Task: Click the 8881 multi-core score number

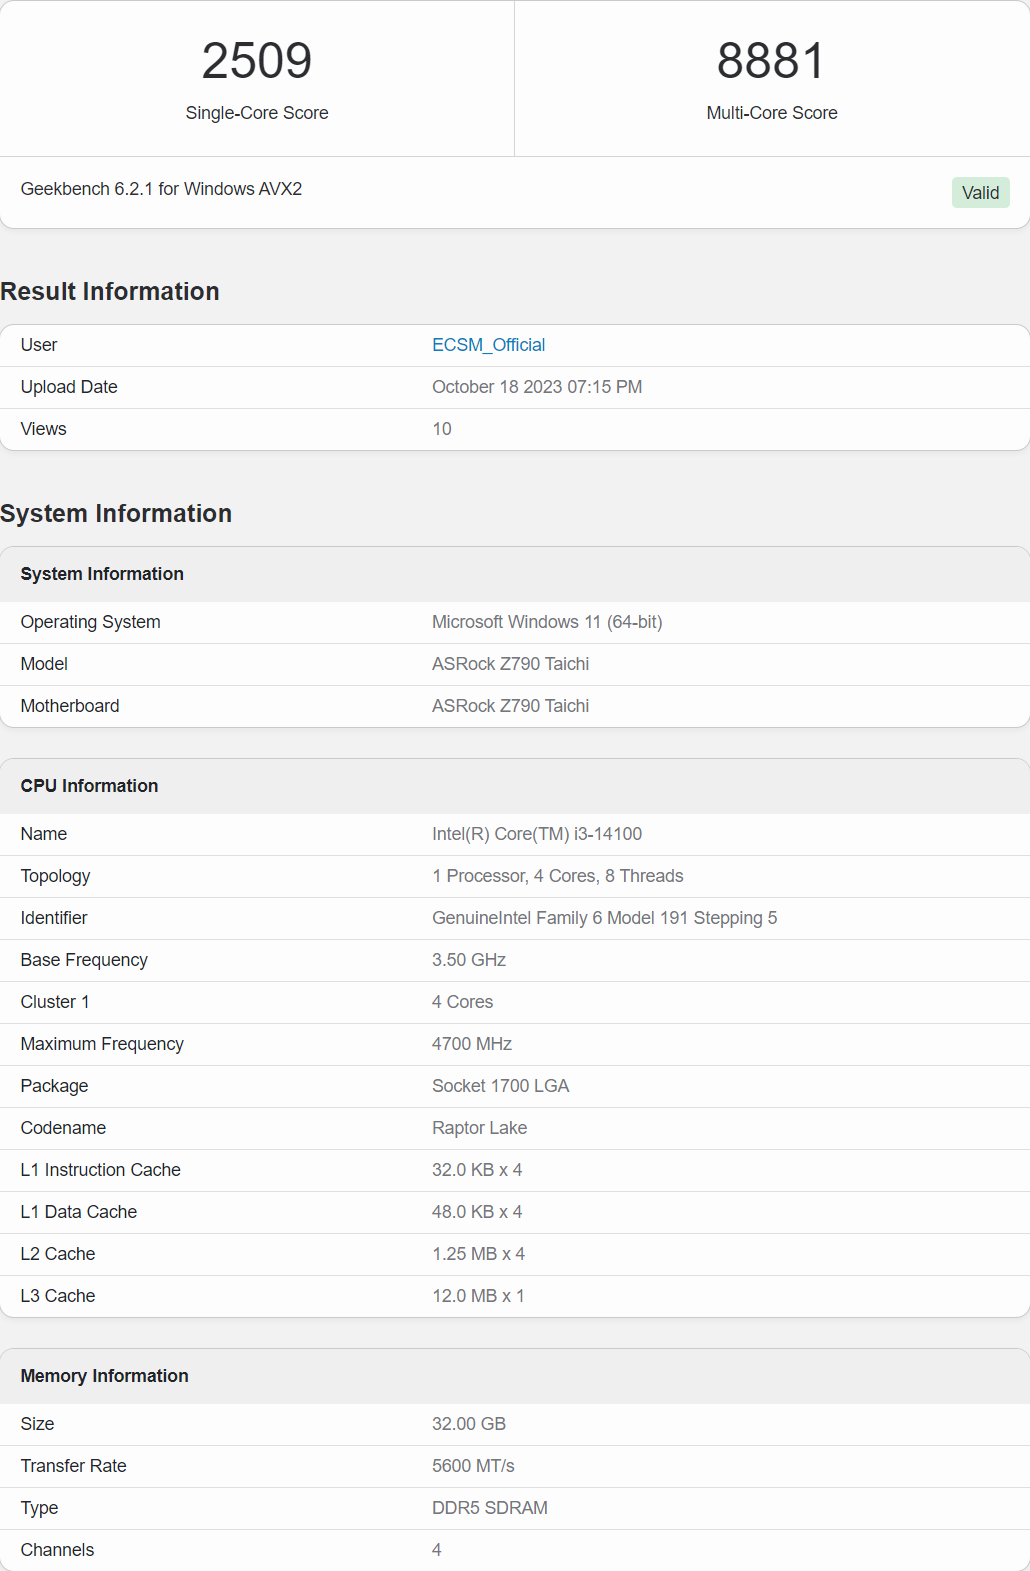Action: point(771,61)
